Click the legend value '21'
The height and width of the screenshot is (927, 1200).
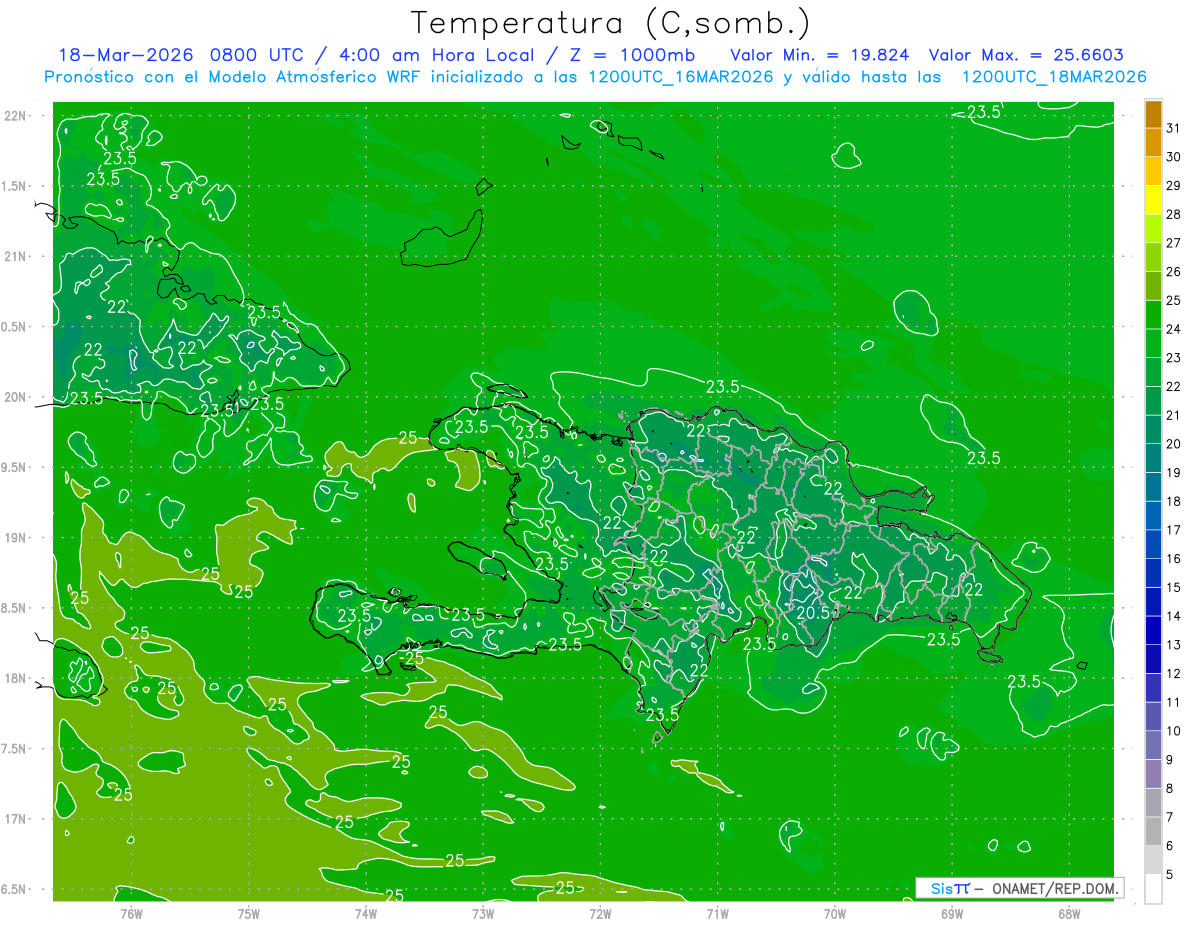1174,415
